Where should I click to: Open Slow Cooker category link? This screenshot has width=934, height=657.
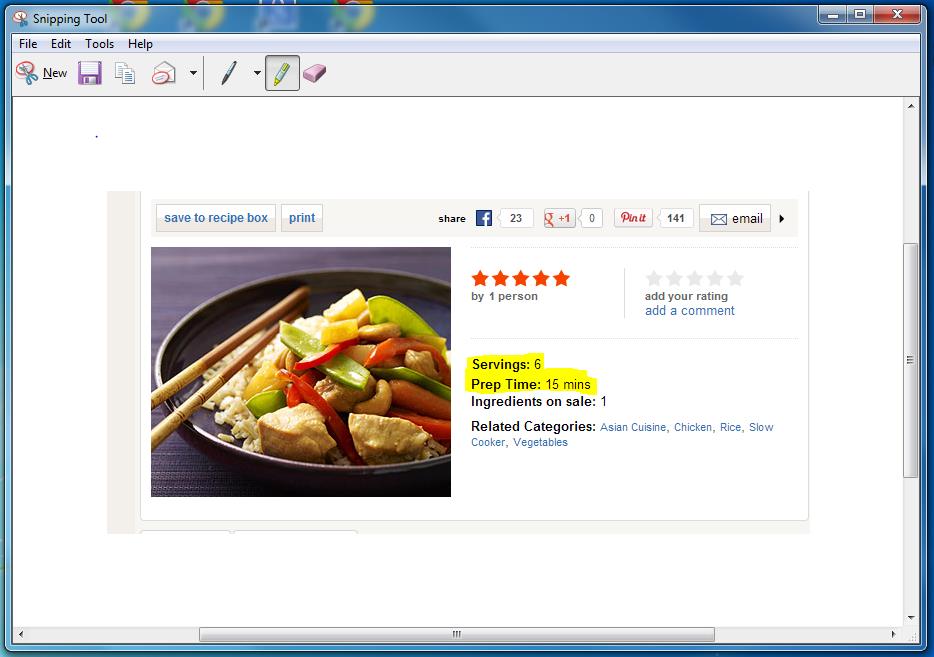pos(761,427)
